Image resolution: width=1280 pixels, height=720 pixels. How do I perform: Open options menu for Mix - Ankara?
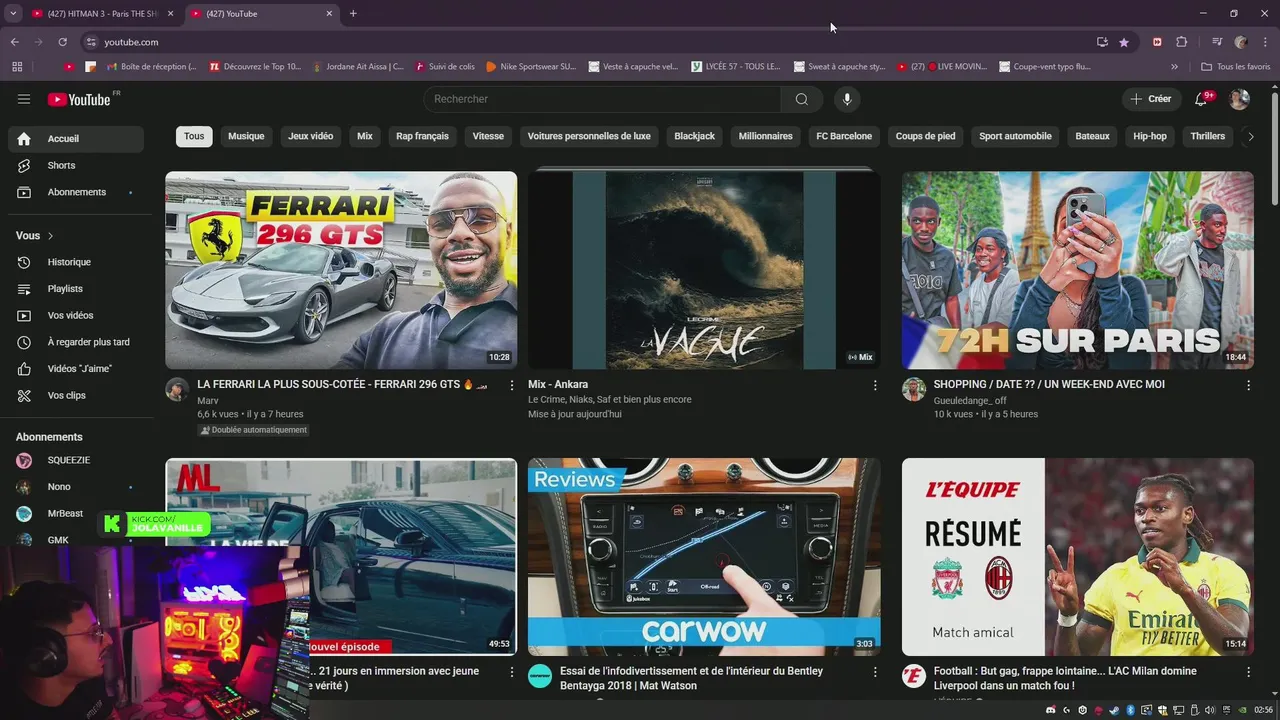coord(875,385)
